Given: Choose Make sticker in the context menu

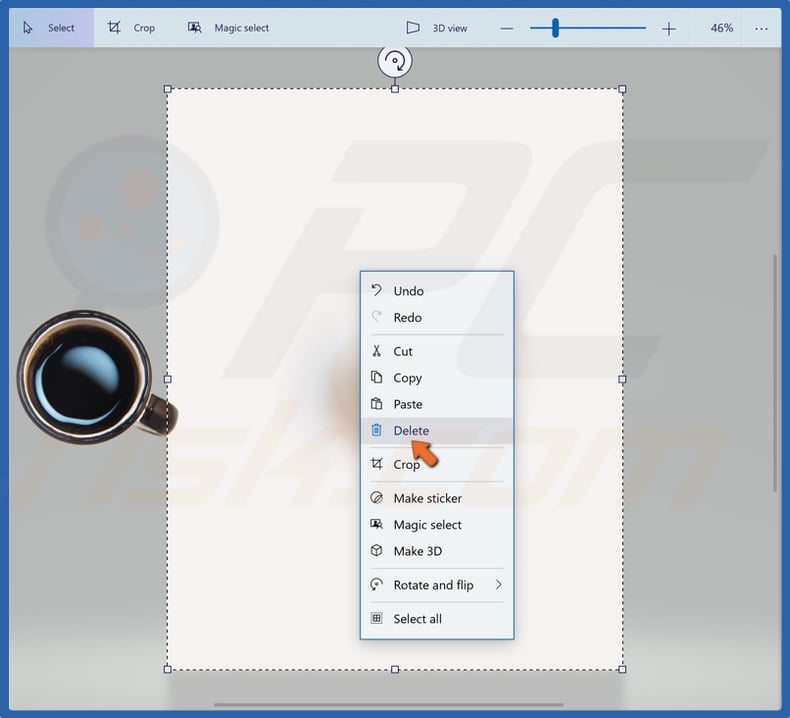Looking at the screenshot, I should [x=437, y=498].
